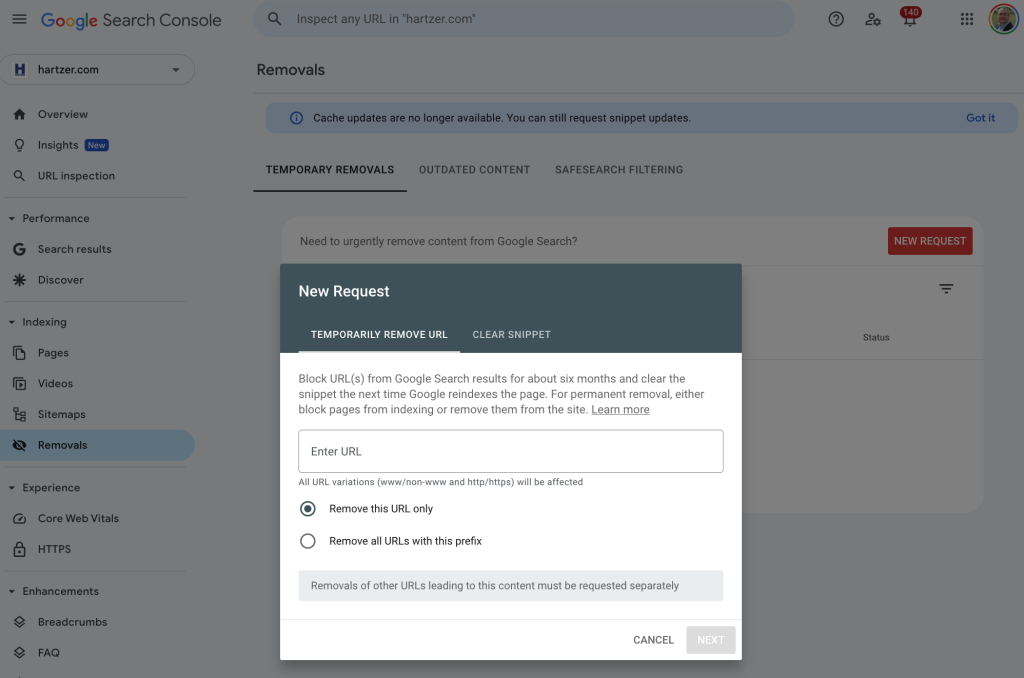Open Sitemaps page
Viewport: 1024px width, 678px height.
coord(61,414)
